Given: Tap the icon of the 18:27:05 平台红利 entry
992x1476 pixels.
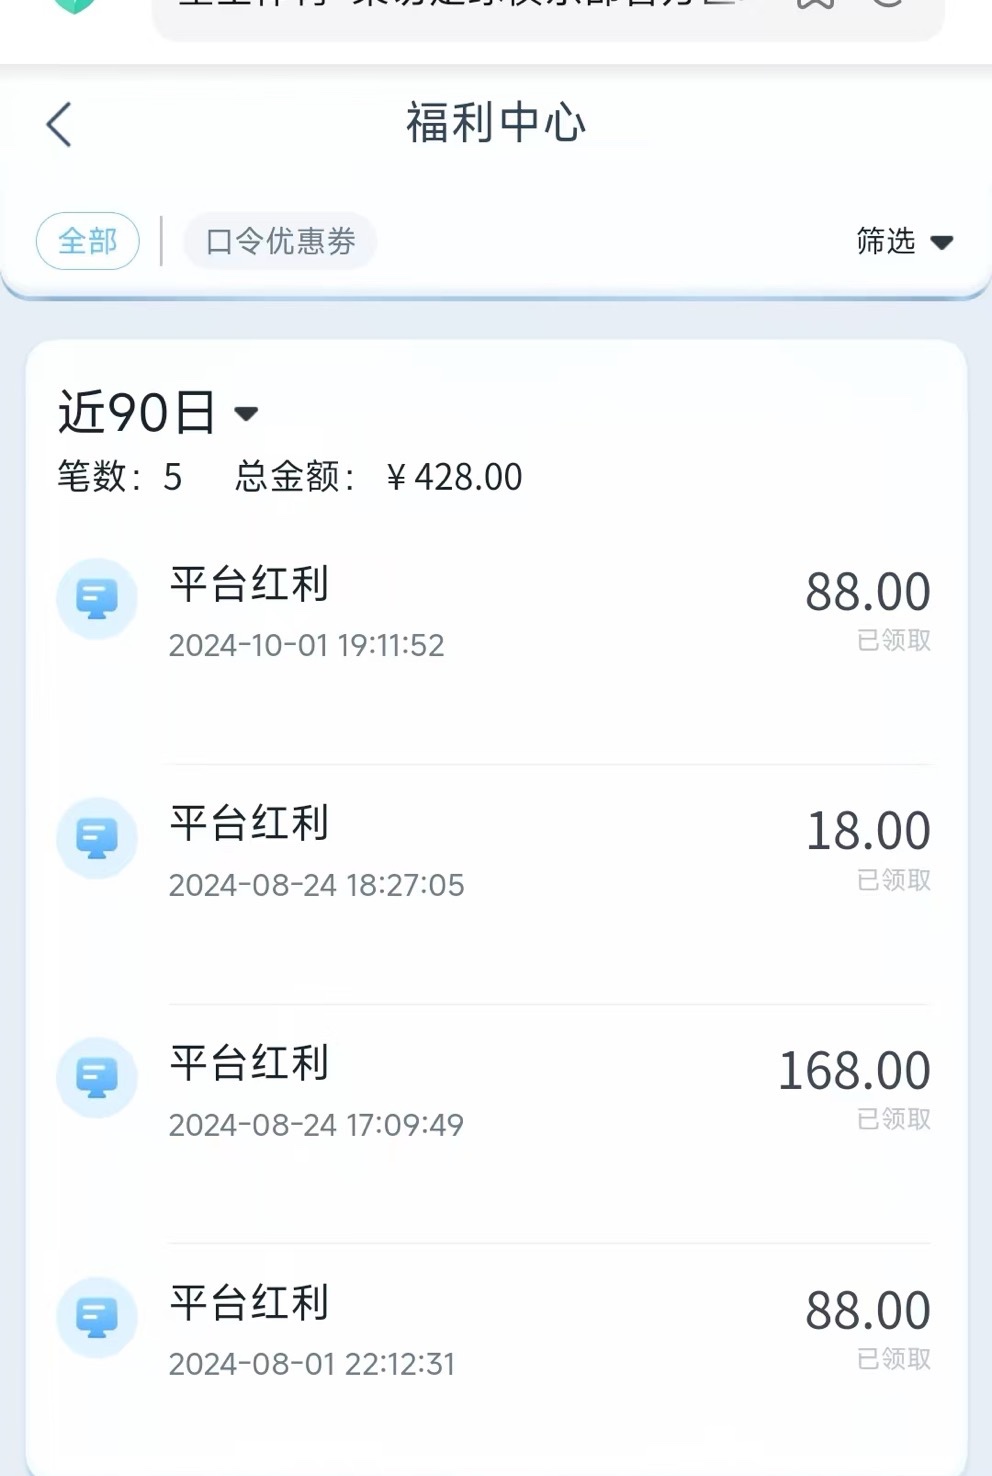Looking at the screenshot, I should (97, 838).
